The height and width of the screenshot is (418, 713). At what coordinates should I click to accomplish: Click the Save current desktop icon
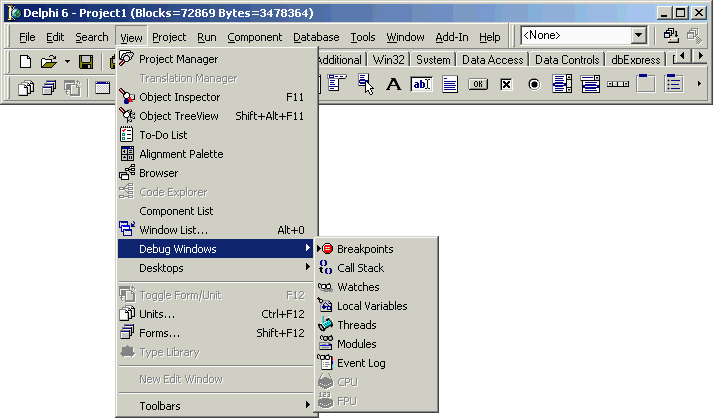coord(671,35)
